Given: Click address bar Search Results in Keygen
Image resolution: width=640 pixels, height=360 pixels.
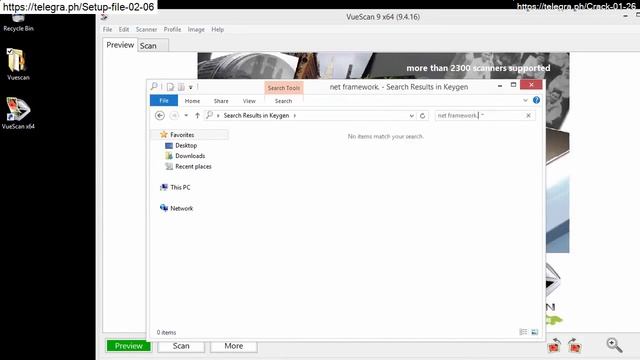Looking at the screenshot, I should (256, 116).
